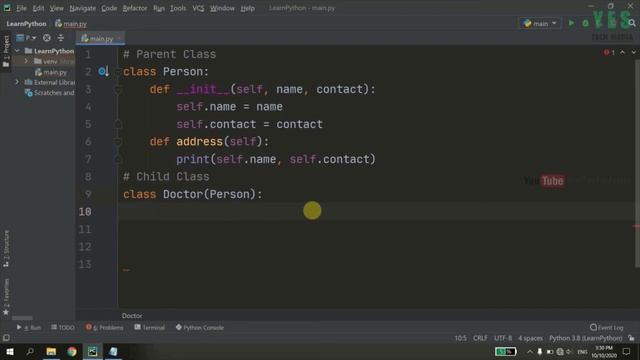This screenshot has width=640, height=360.
Task: Click the overridden-class gutter icon on line 2
Action: click(103, 72)
